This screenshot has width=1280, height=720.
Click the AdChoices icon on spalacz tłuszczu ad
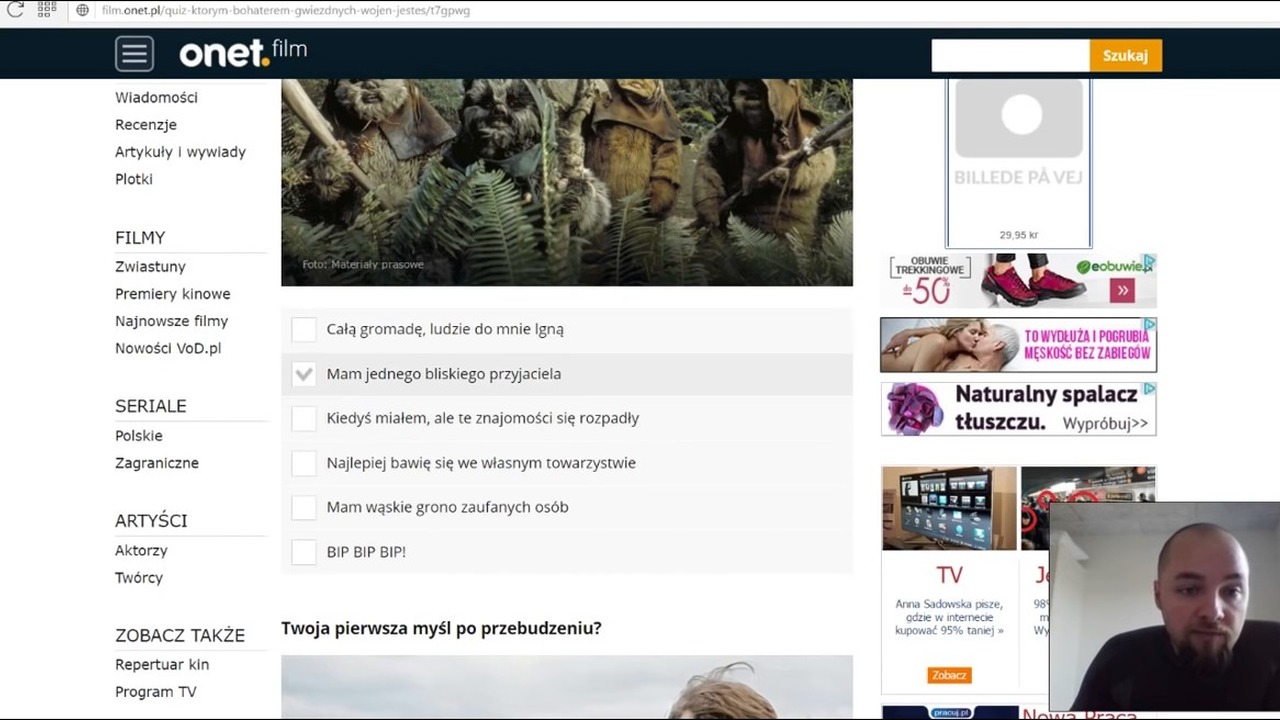tap(1150, 389)
